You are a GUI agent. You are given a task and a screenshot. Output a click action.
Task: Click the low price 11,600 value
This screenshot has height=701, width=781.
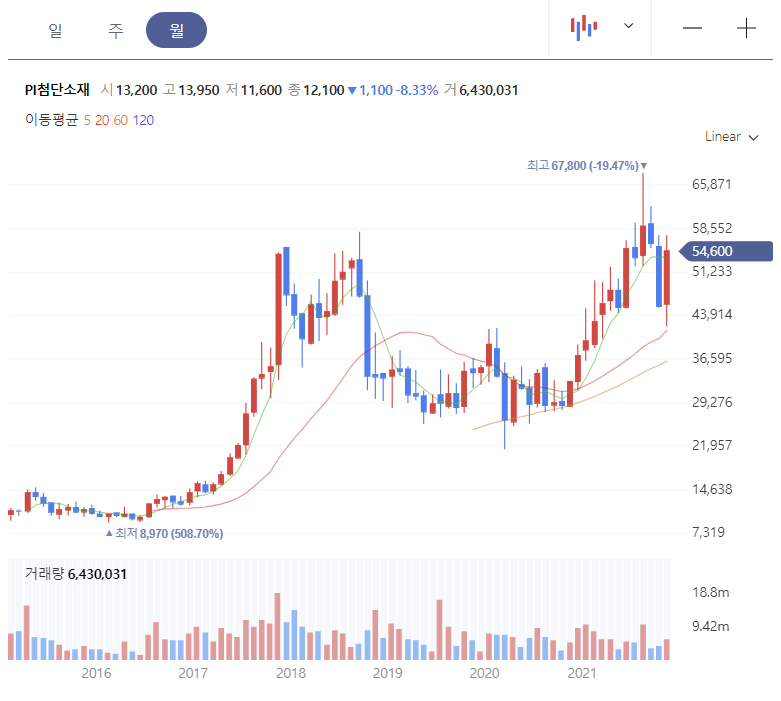click(261, 90)
